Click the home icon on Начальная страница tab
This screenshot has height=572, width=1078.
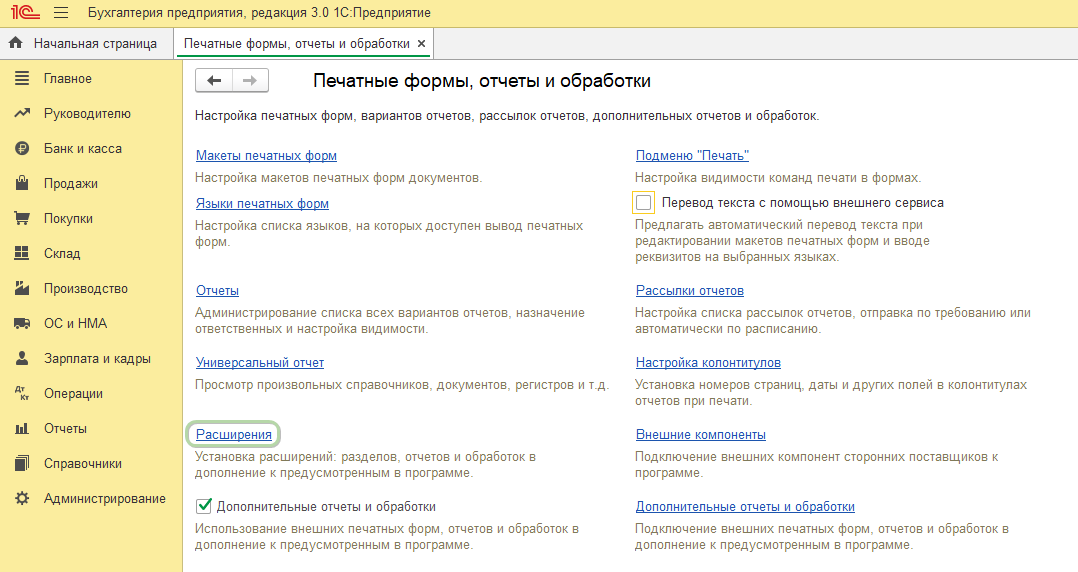(x=16, y=43)
